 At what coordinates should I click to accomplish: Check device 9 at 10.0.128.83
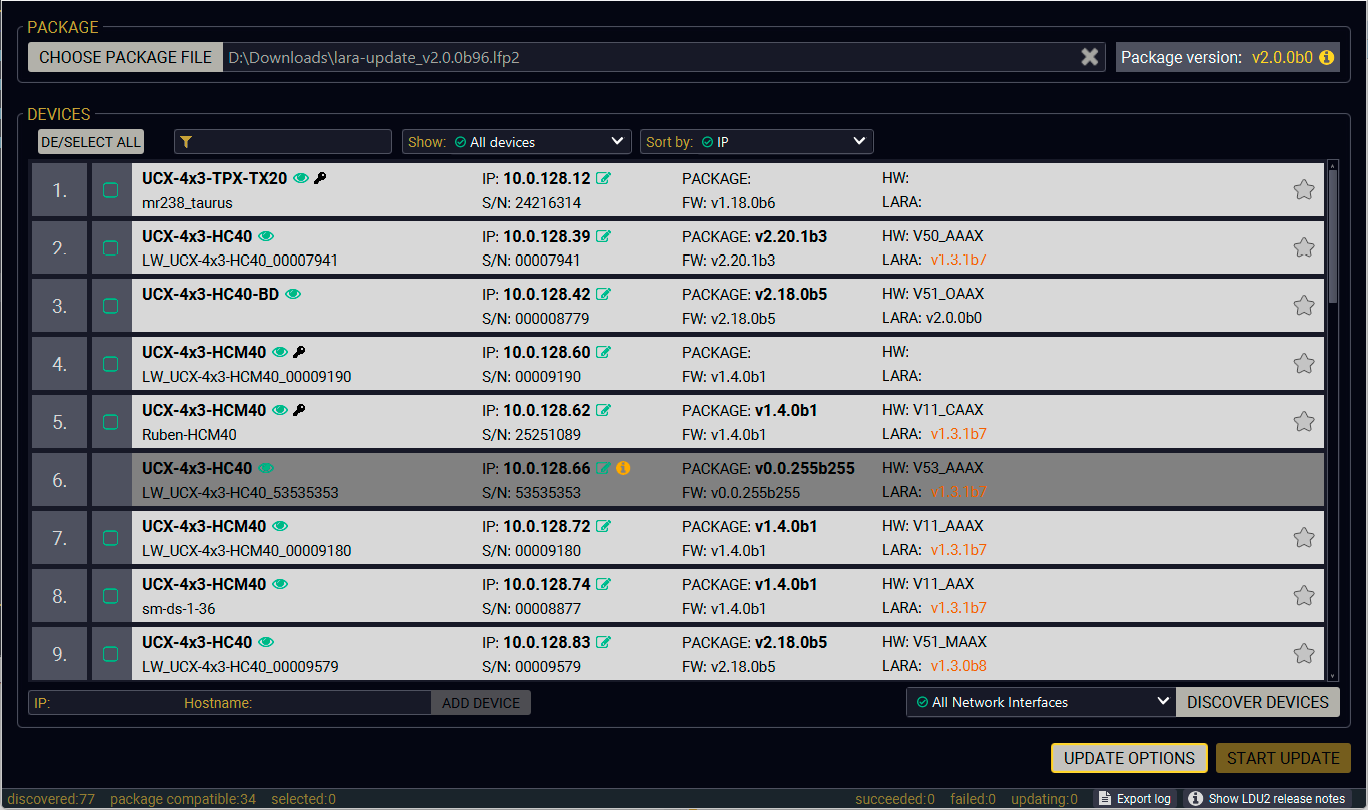coord(111,654)
